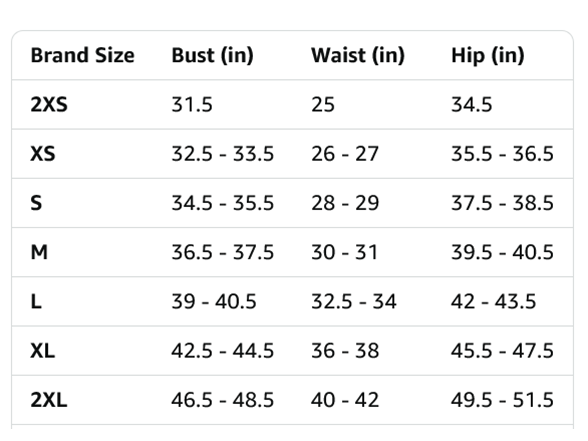Select the XS size row label

(x=43, y=154)
